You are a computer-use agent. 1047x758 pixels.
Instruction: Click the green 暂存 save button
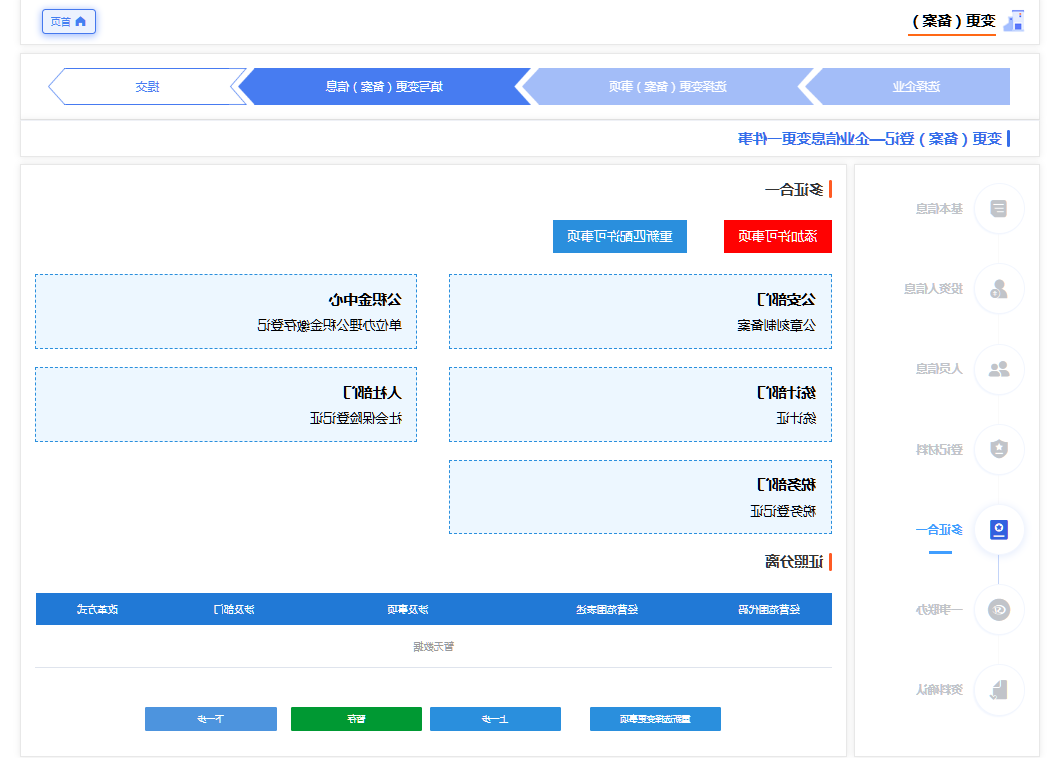coord(357,719)
